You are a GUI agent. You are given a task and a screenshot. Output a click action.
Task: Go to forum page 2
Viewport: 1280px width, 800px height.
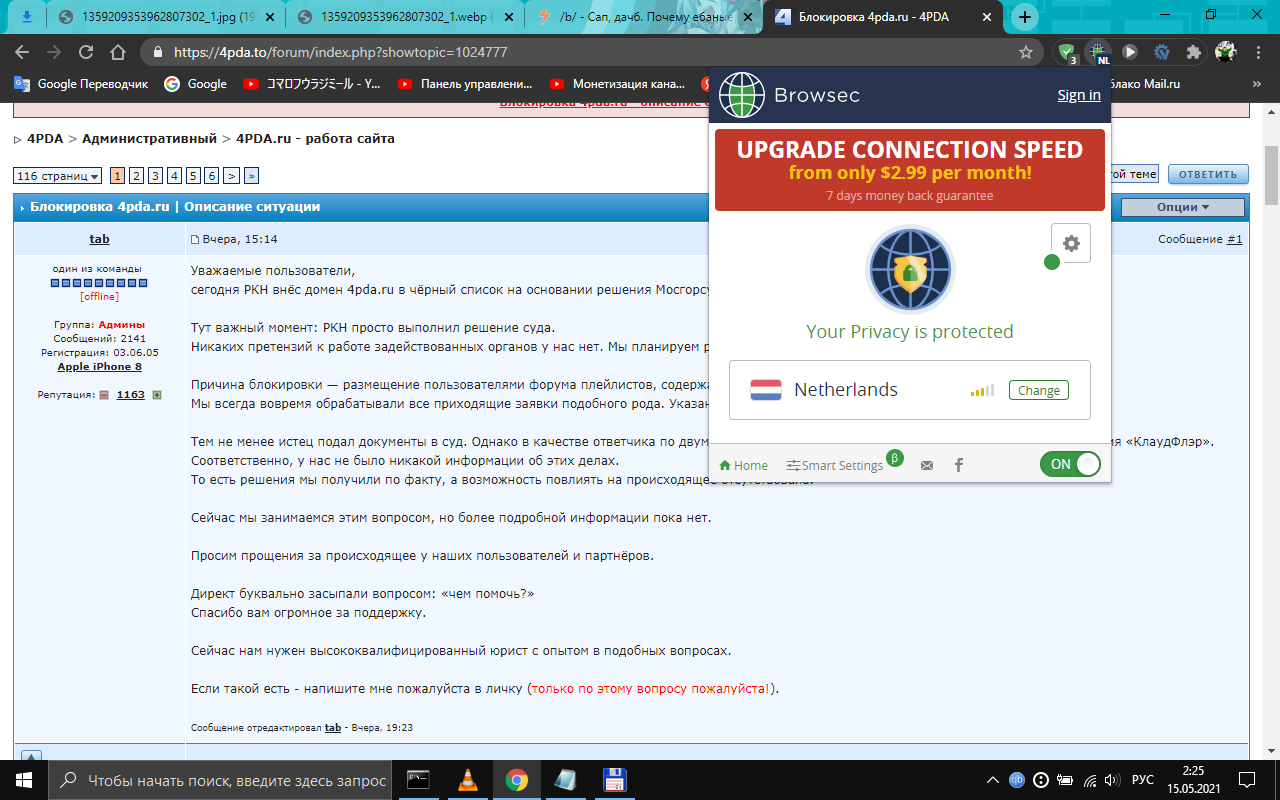point(136,176)
